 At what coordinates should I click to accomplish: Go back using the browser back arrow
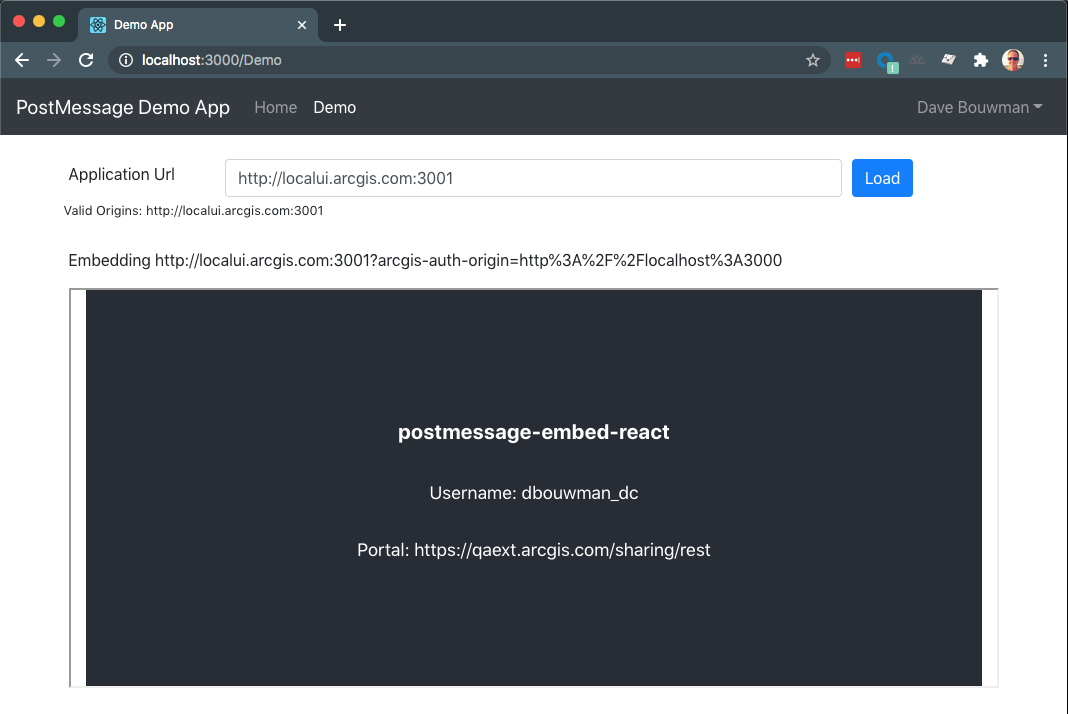[x=22, y=60]
